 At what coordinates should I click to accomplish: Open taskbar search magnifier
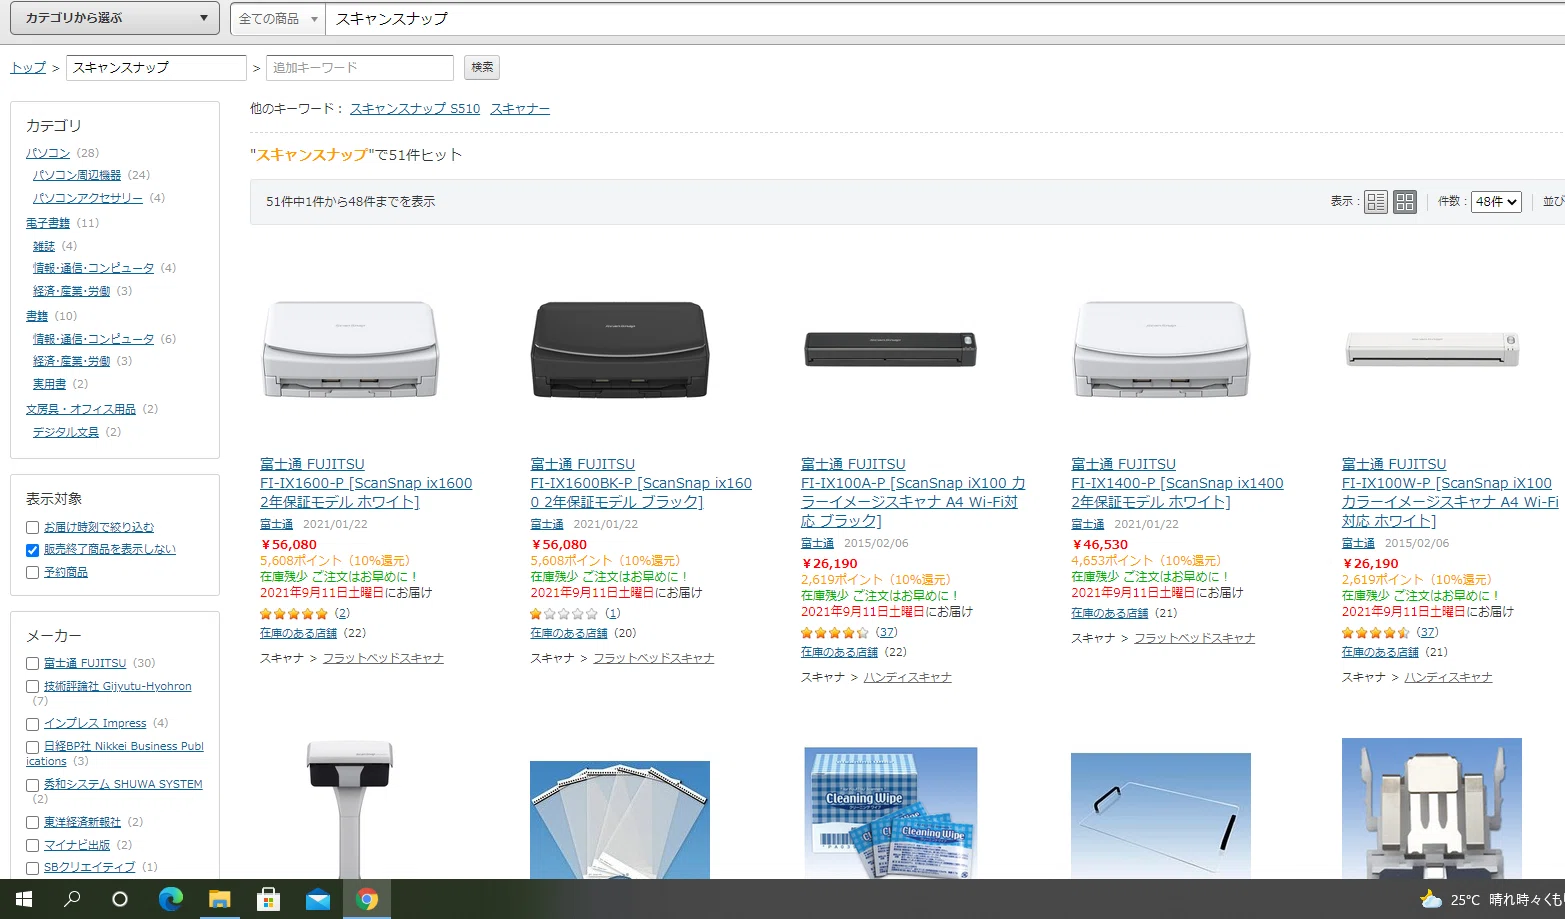(72, 899)
